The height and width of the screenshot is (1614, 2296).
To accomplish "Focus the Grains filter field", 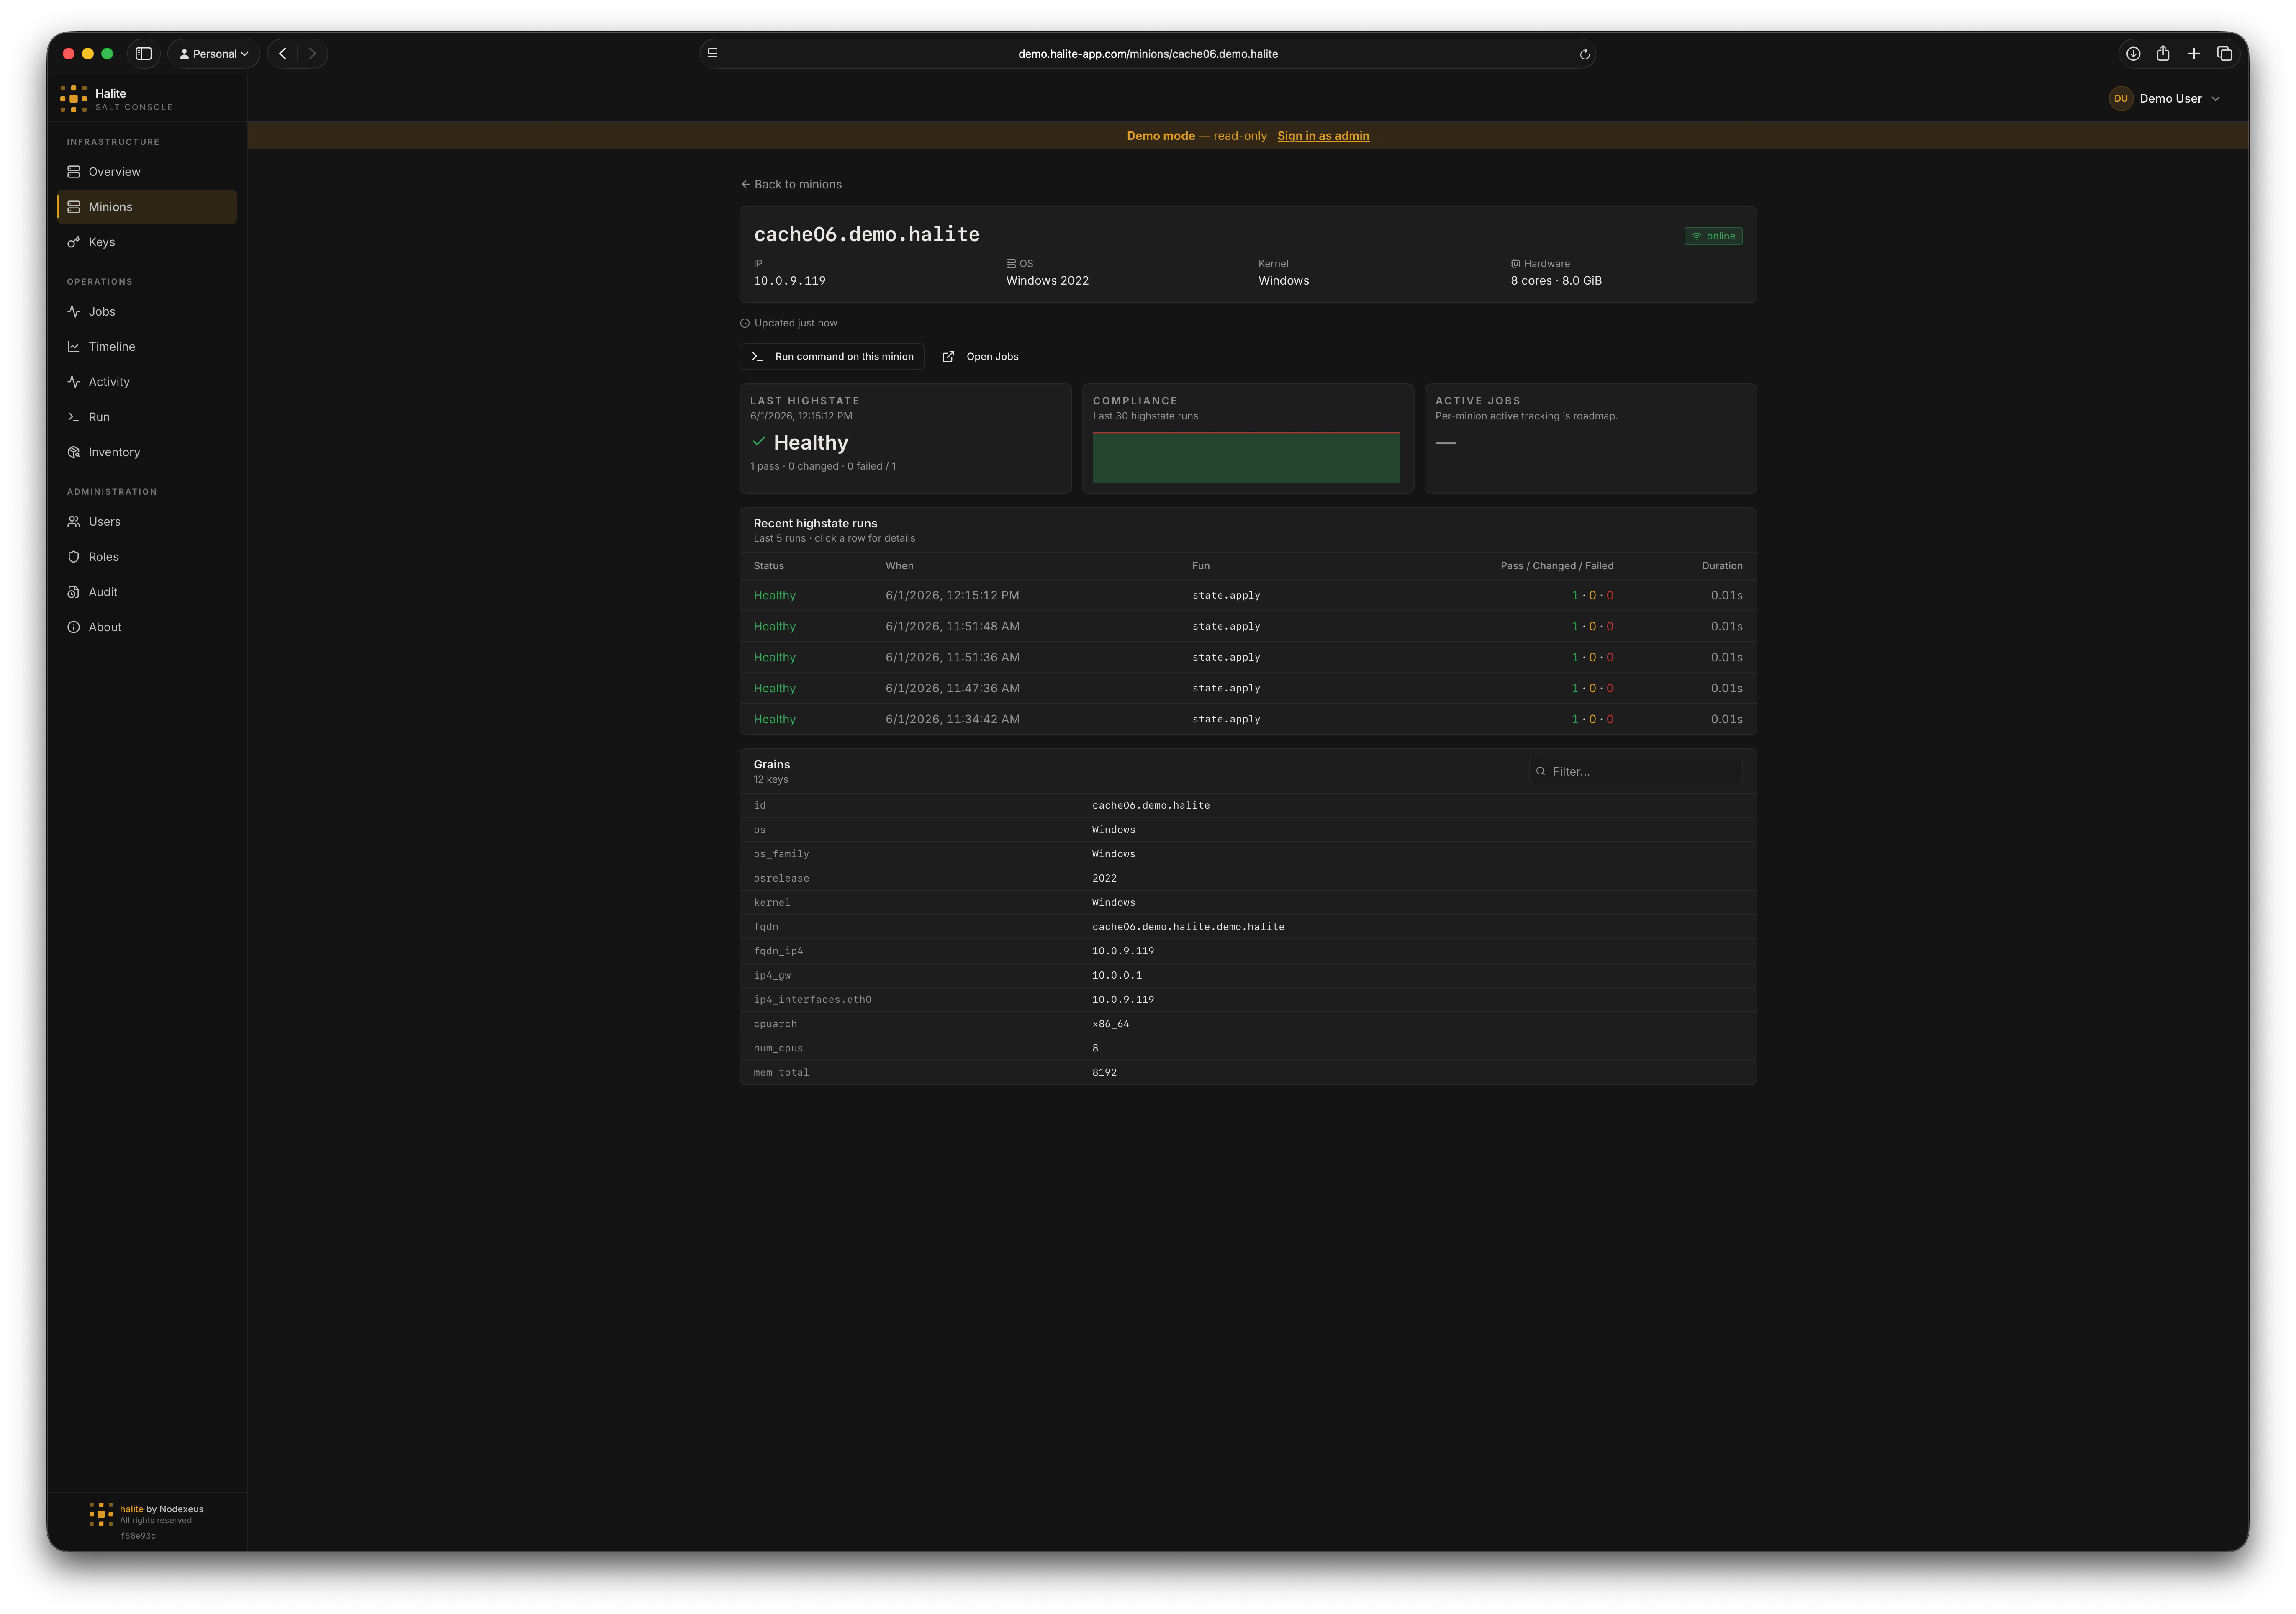I will (x=1635, y=771).
